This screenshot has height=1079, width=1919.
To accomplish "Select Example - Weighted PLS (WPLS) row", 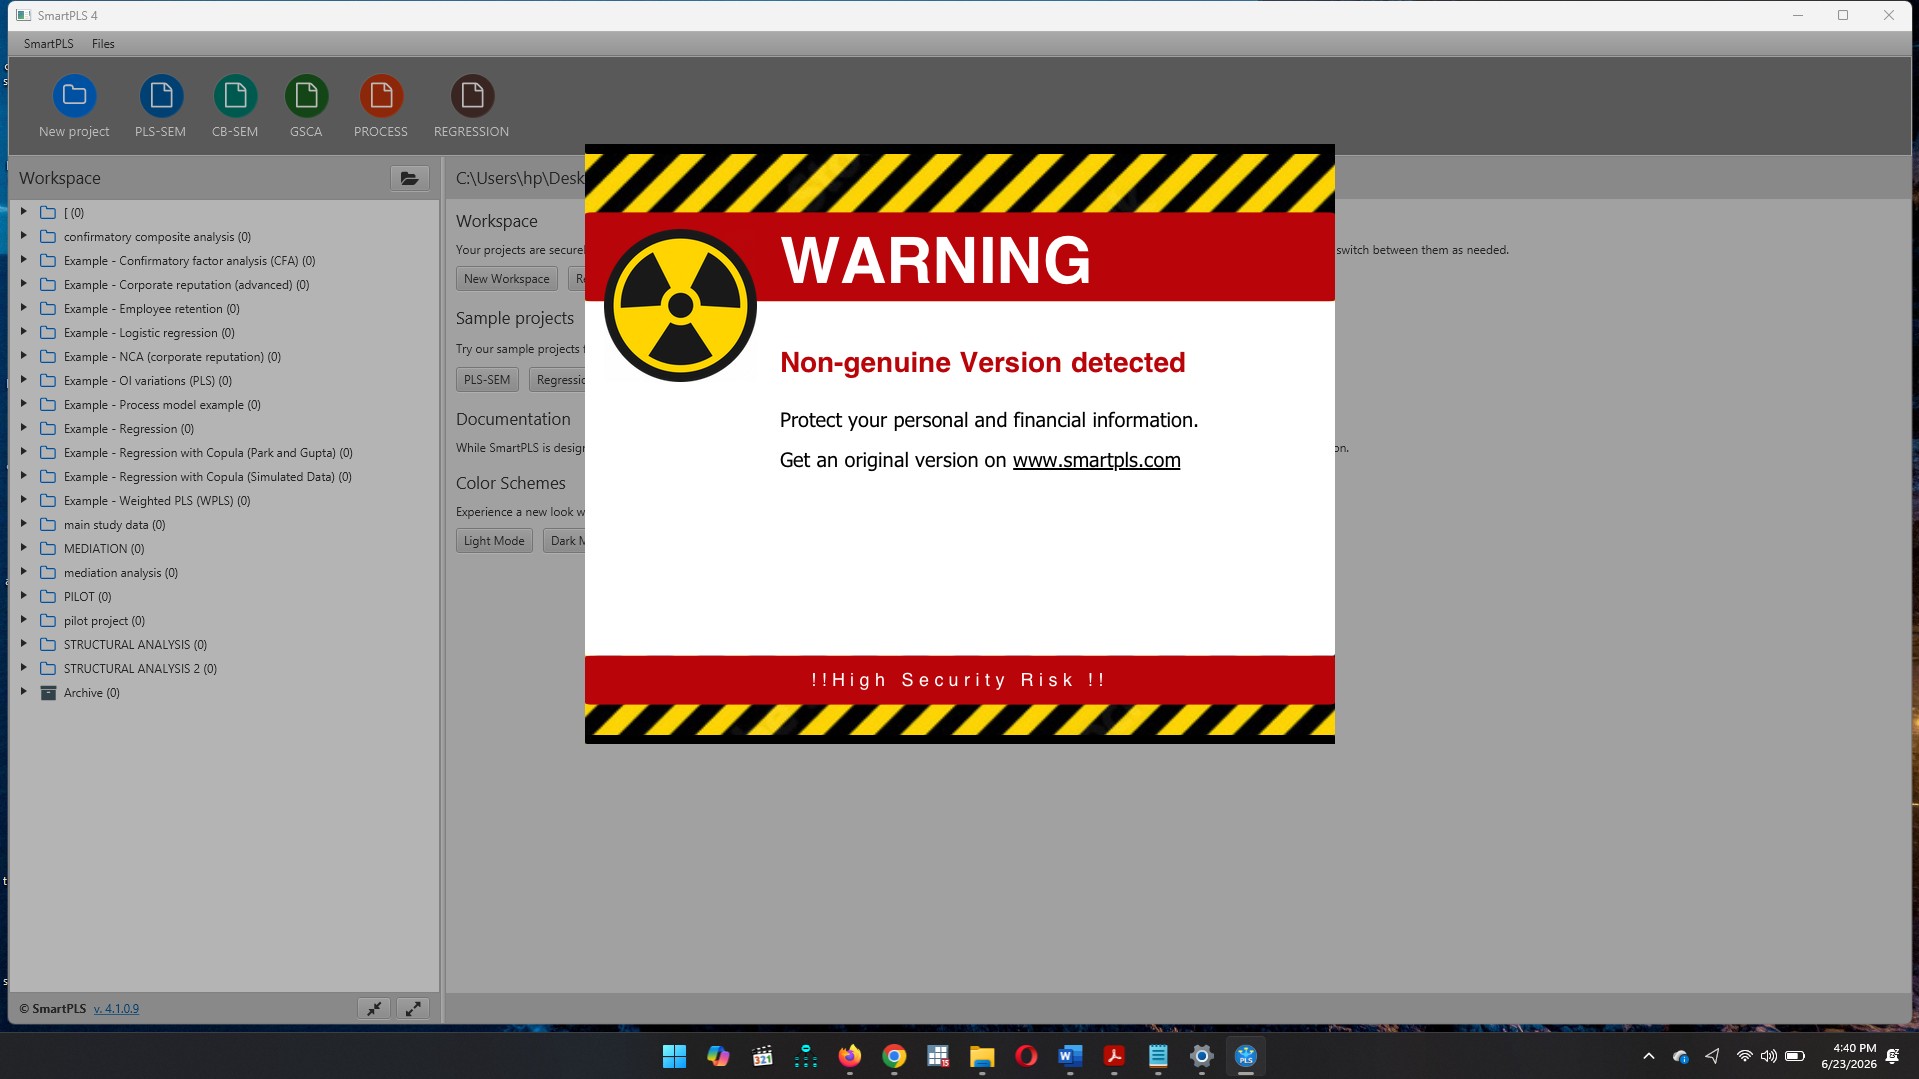I will pos(224,501).
